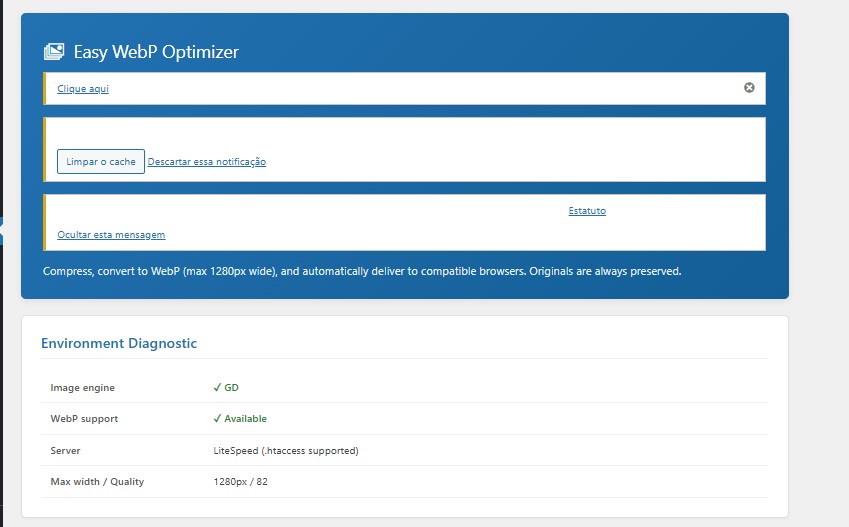Click the Easy WebP Optimizer image icon
Viewport: 849px width, 527px height.
point(54,51)
